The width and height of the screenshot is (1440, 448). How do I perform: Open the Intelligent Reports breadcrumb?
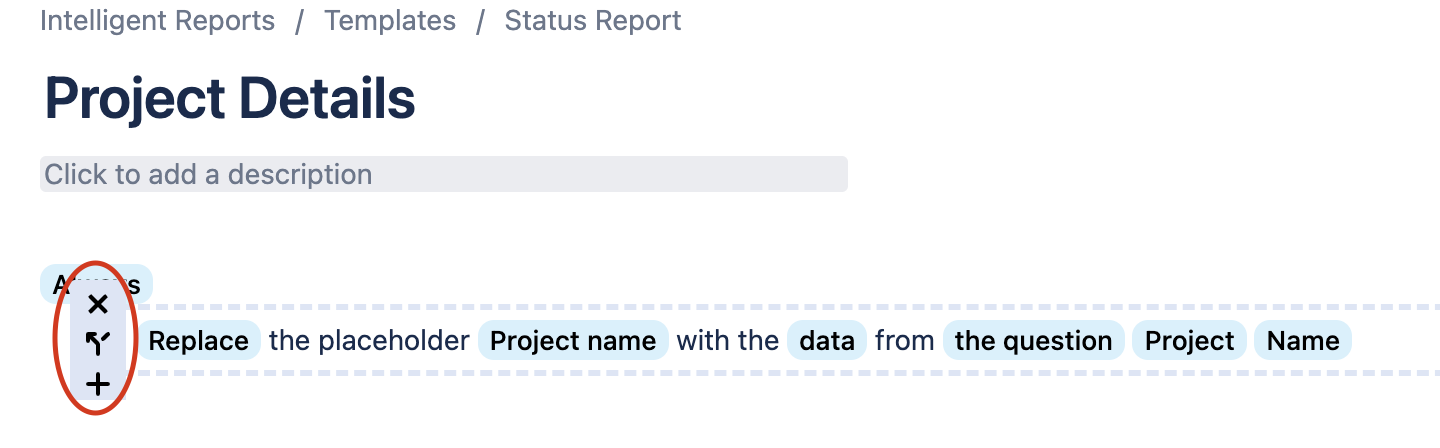pyautogui.click(x=157, y=21)
